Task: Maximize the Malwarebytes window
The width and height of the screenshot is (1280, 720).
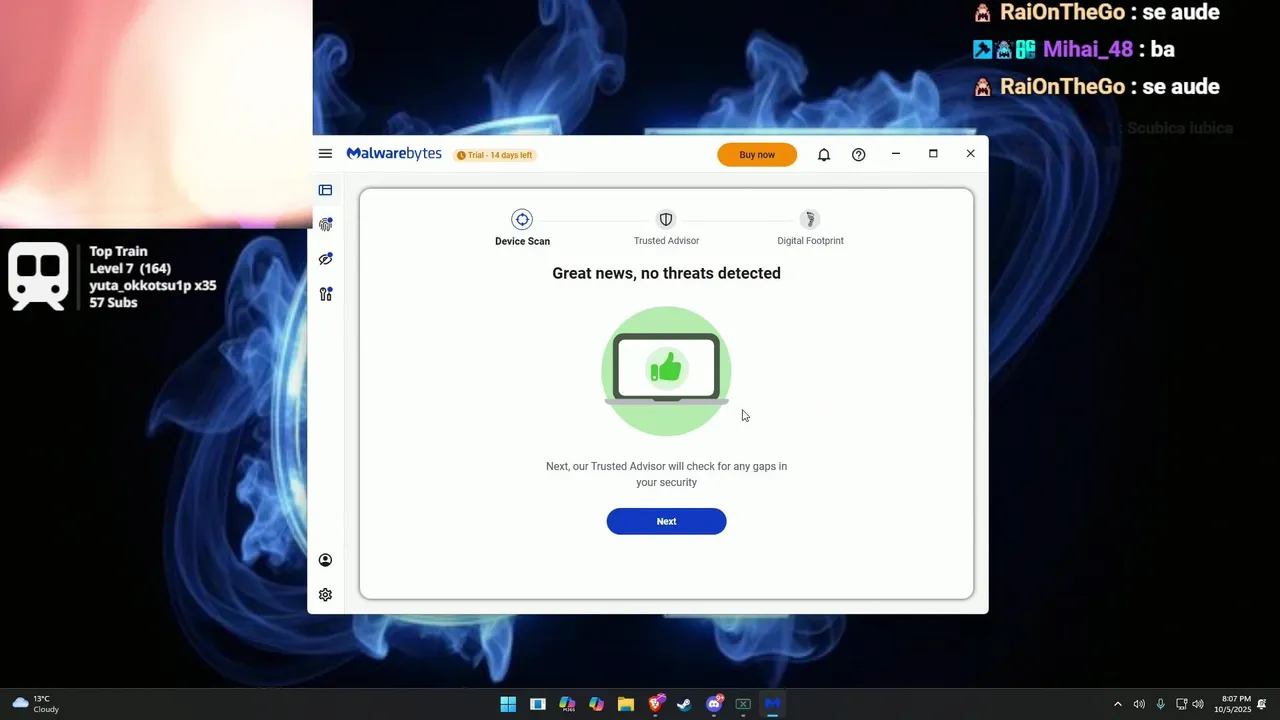Action: 933,154
